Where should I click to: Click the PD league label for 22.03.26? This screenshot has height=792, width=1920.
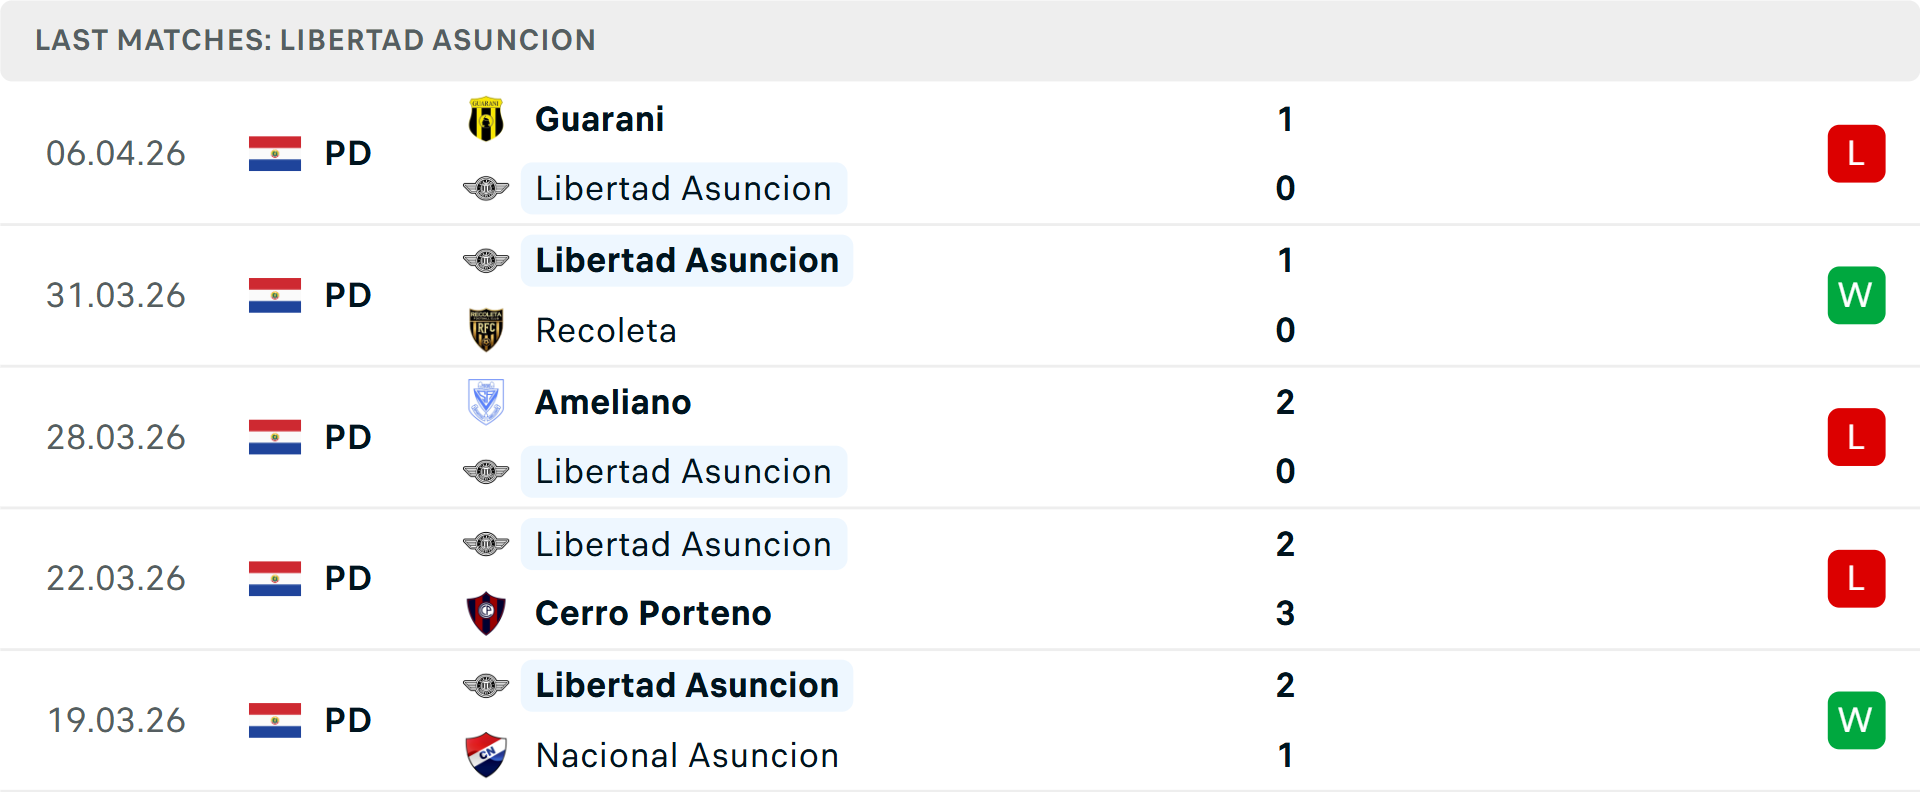coord(348,578)
